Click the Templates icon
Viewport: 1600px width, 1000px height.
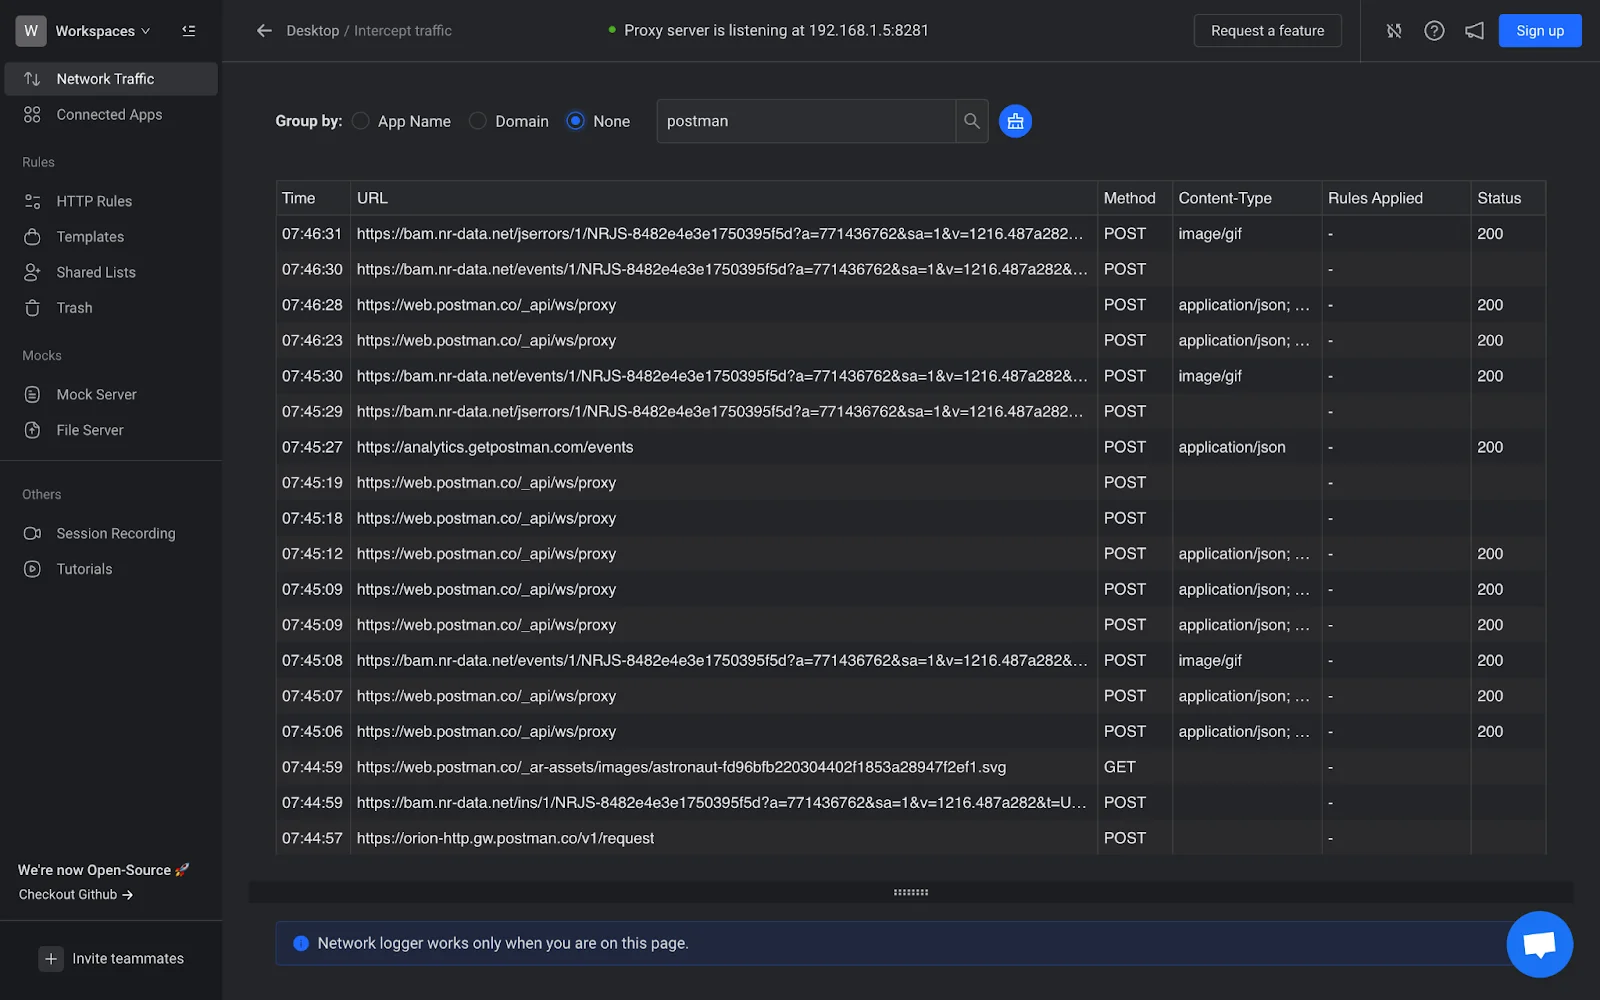(x=32, y=237)
